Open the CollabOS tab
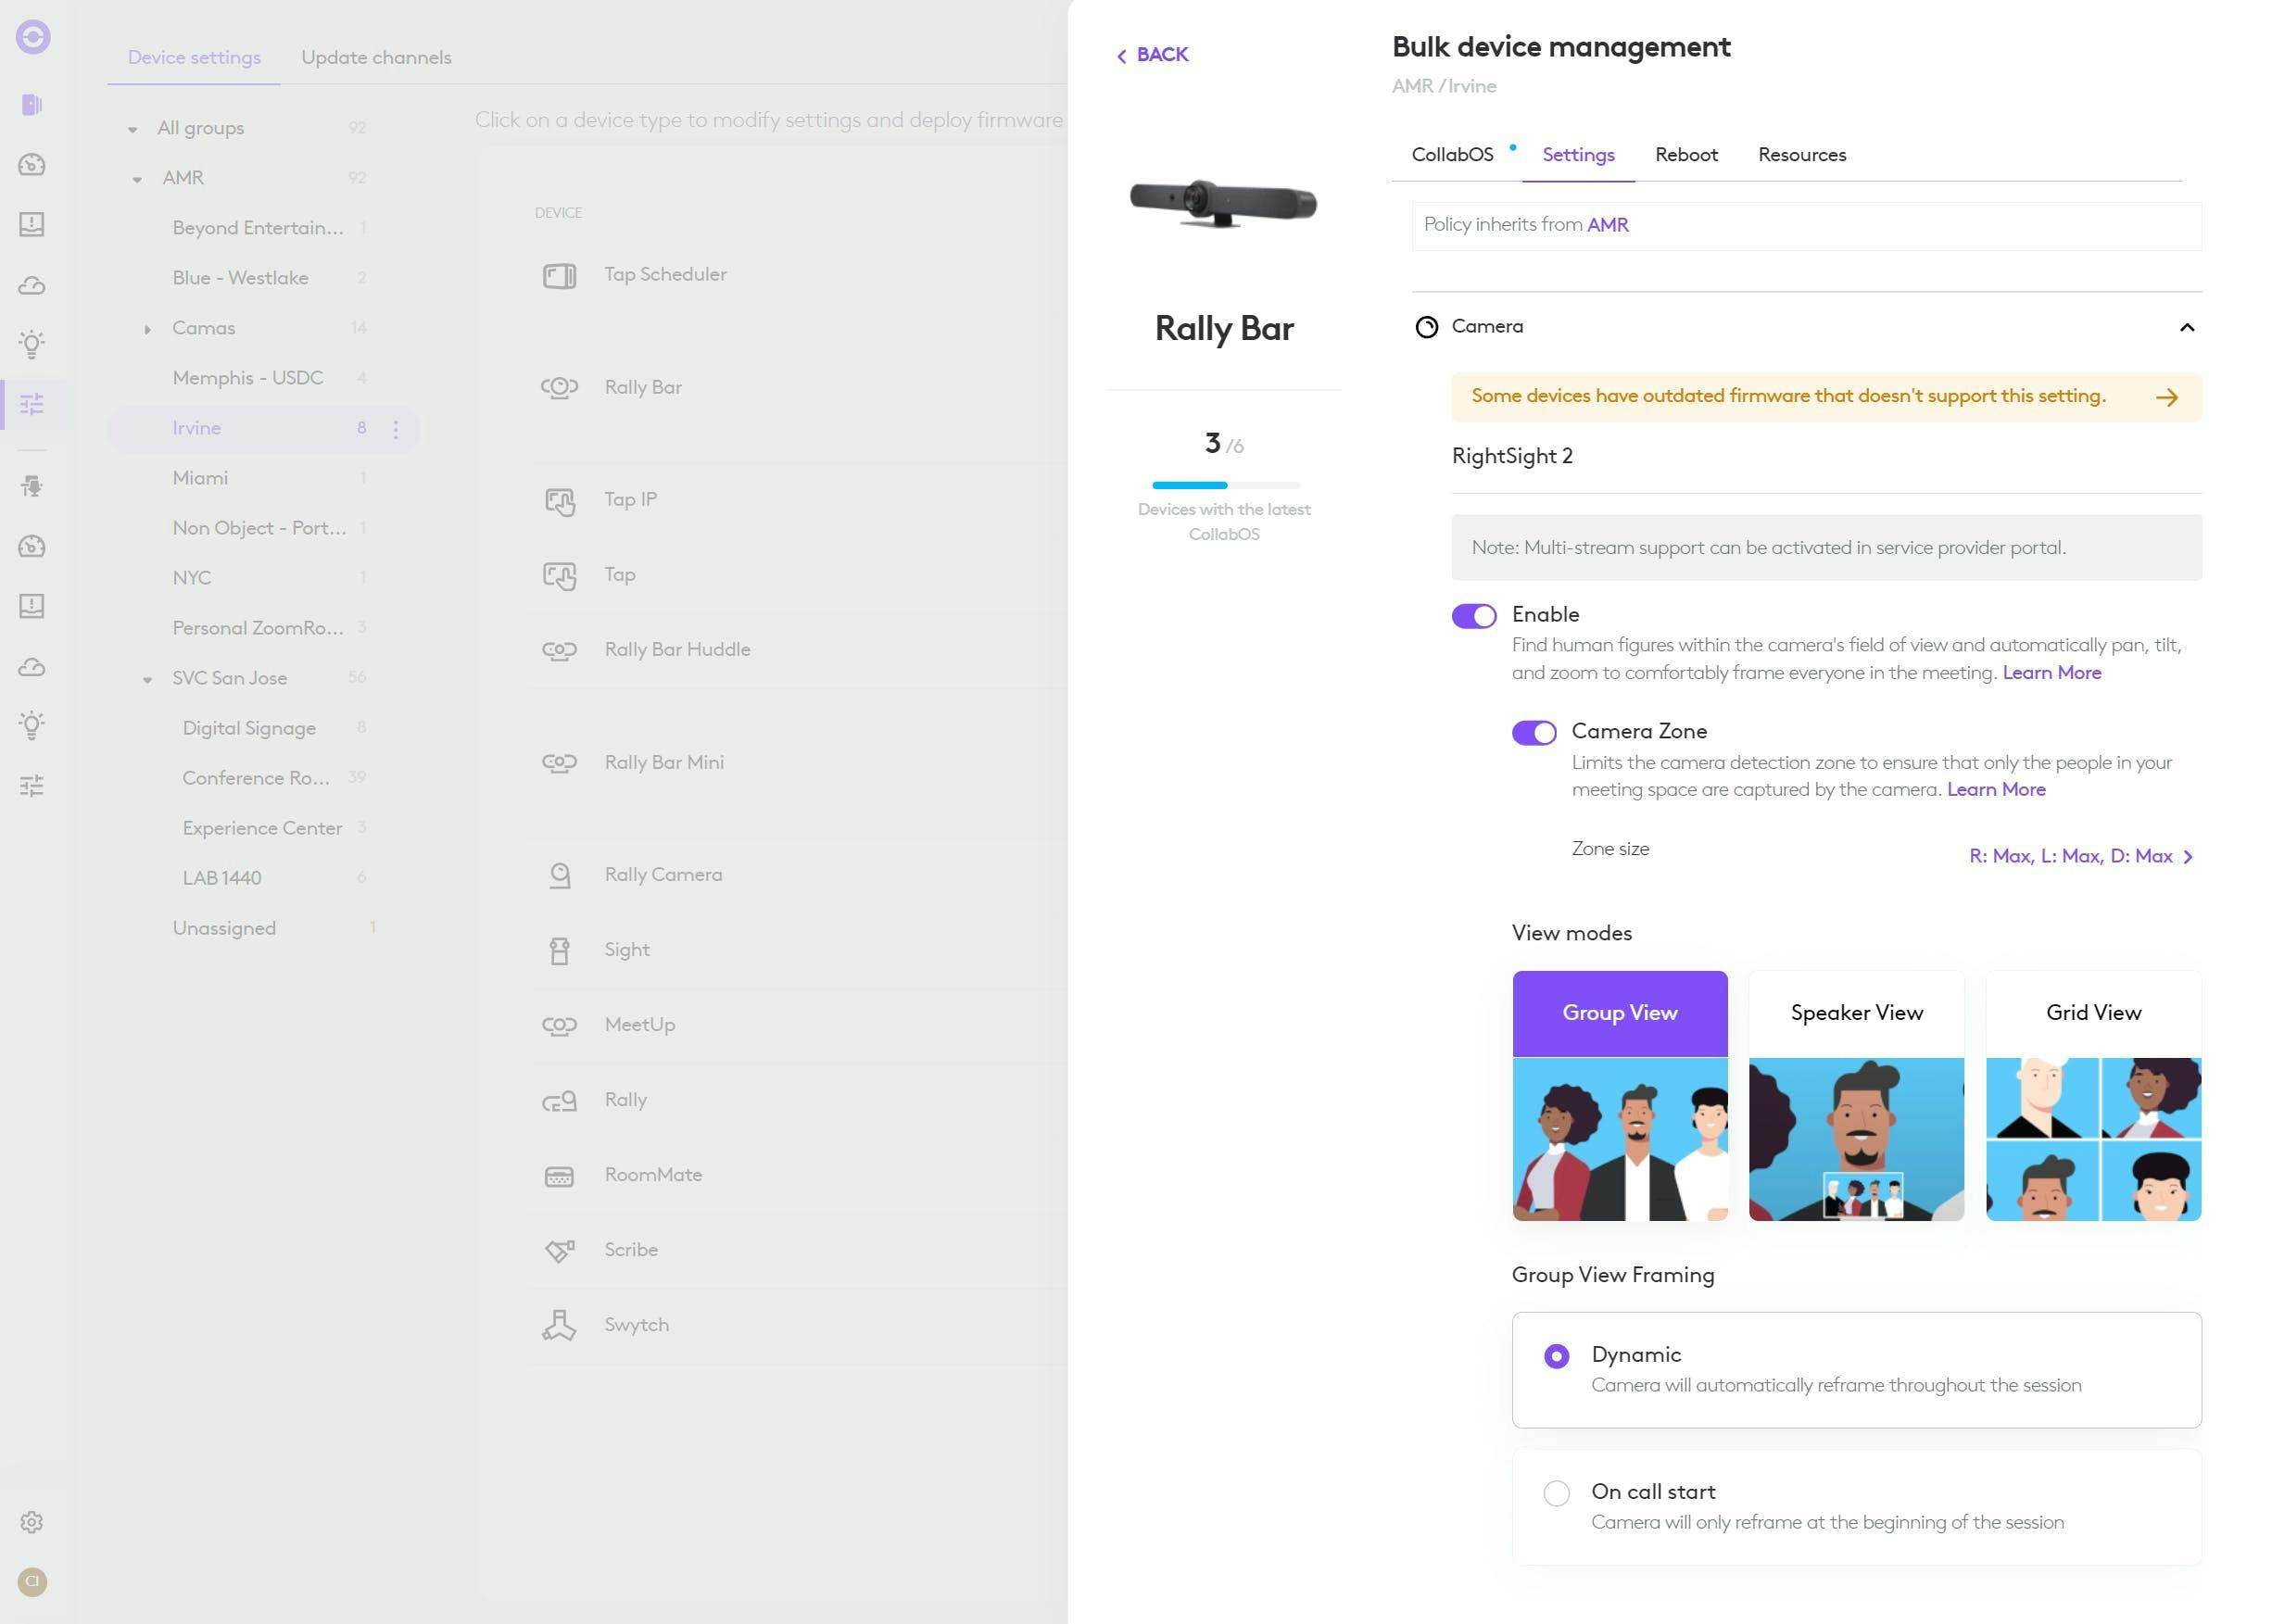Image resolution: width=2272 pixels, height=1624 pixels. pyautogui.click(x=1452, y=155)
